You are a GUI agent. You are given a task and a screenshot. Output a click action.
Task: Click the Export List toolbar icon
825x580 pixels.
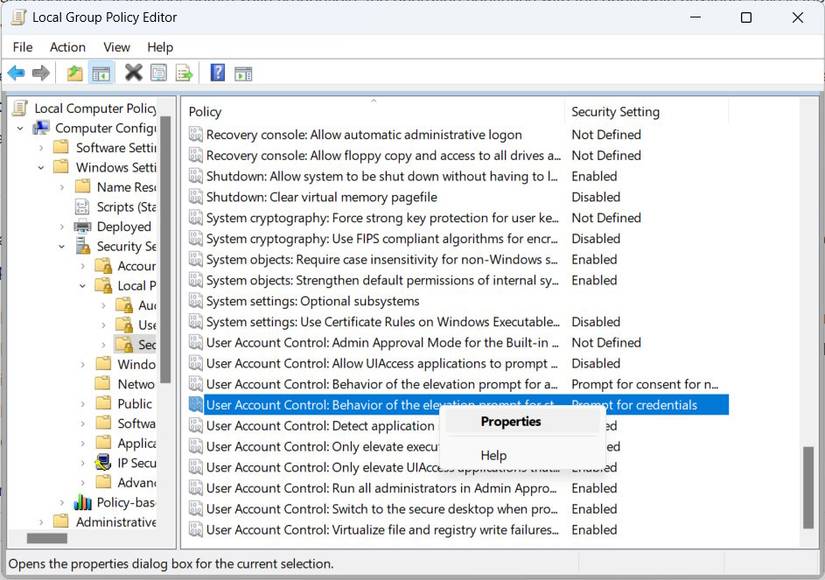click(x=185, y=72)
